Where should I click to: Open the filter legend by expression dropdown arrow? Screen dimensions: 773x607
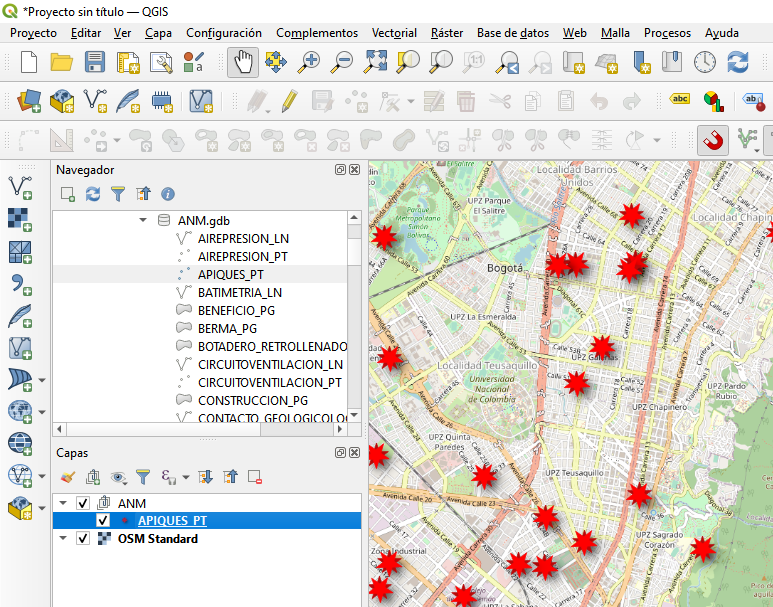pyautogui.click(x=186, y=477)
